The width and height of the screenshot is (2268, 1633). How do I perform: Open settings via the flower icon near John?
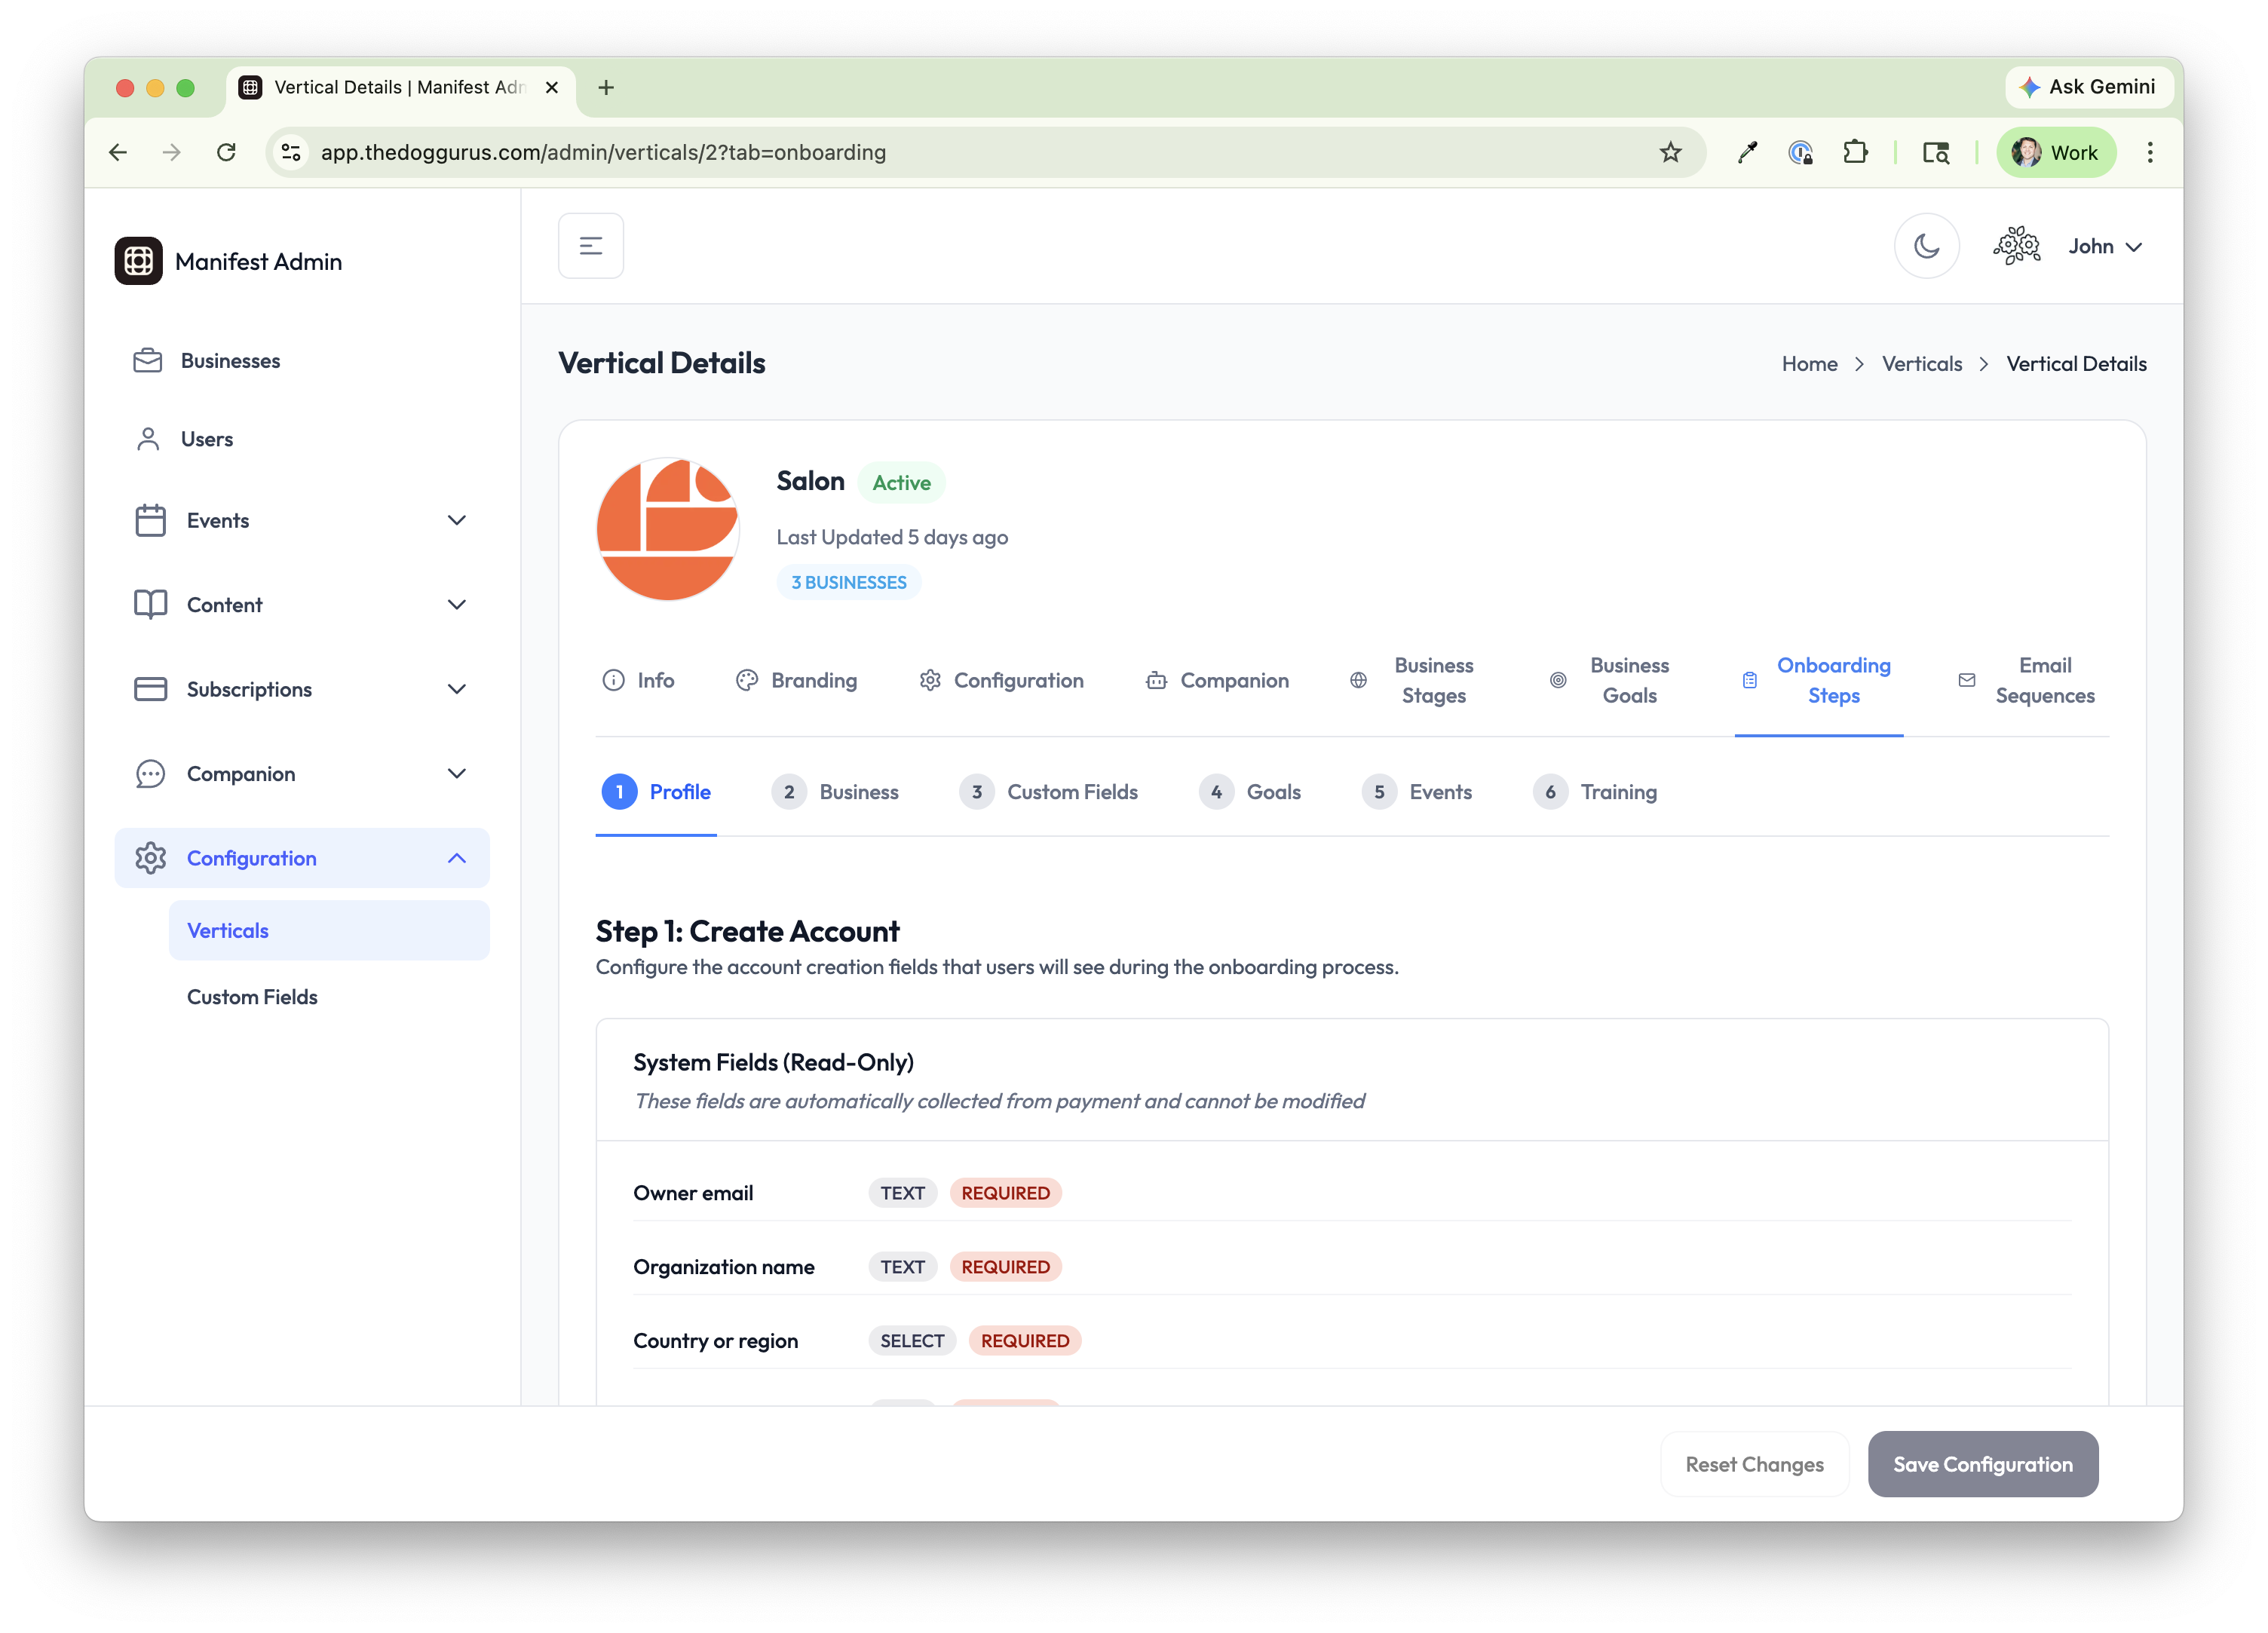point(2017,245)
